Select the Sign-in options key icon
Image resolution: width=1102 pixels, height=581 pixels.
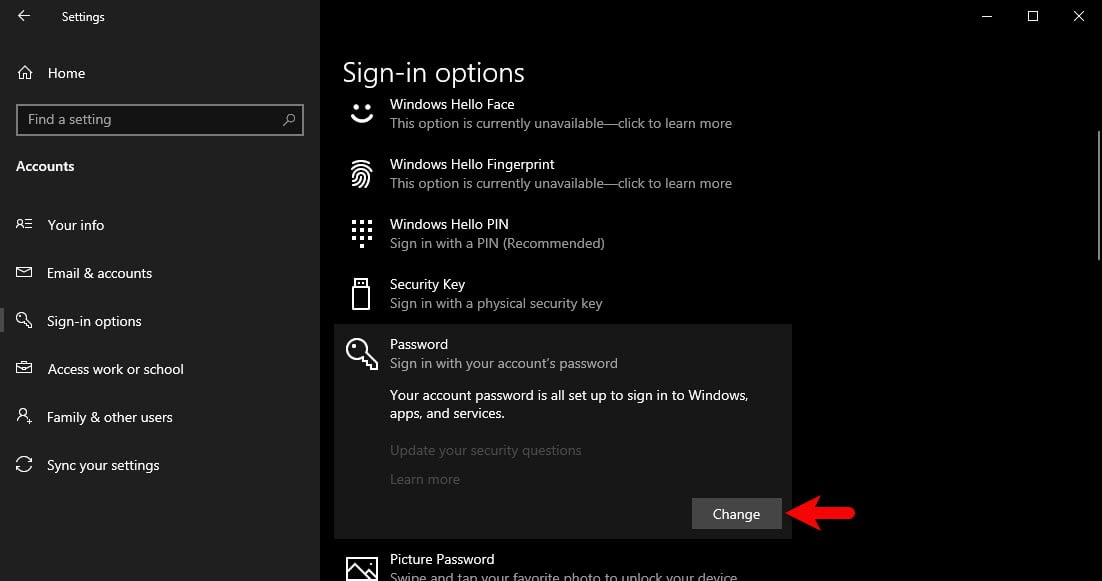click(x=24, y=320)
